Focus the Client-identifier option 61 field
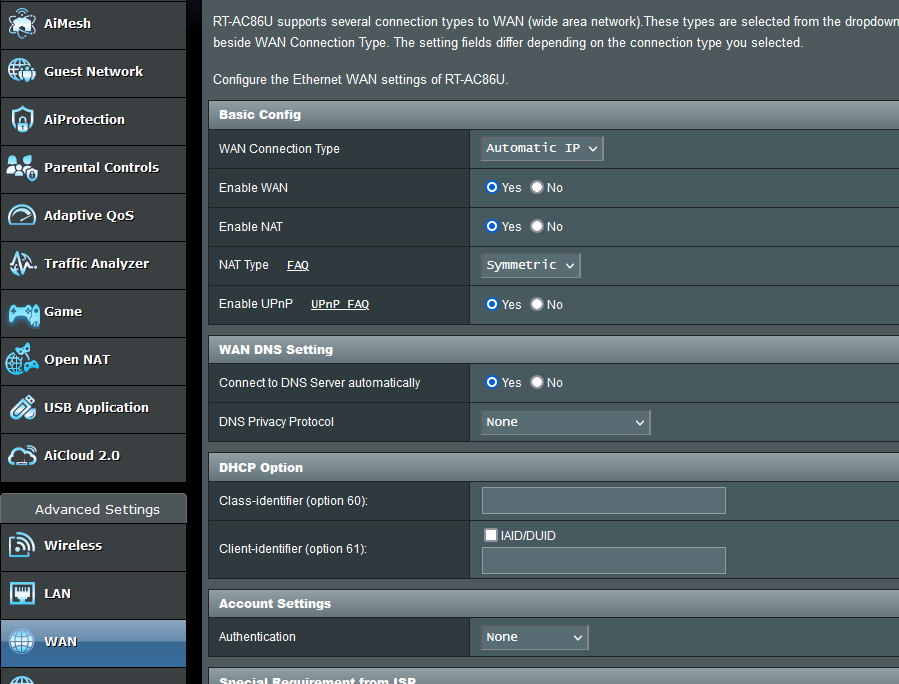The height and width of the screenshot is (684, 899). click(x=604, y=560)
